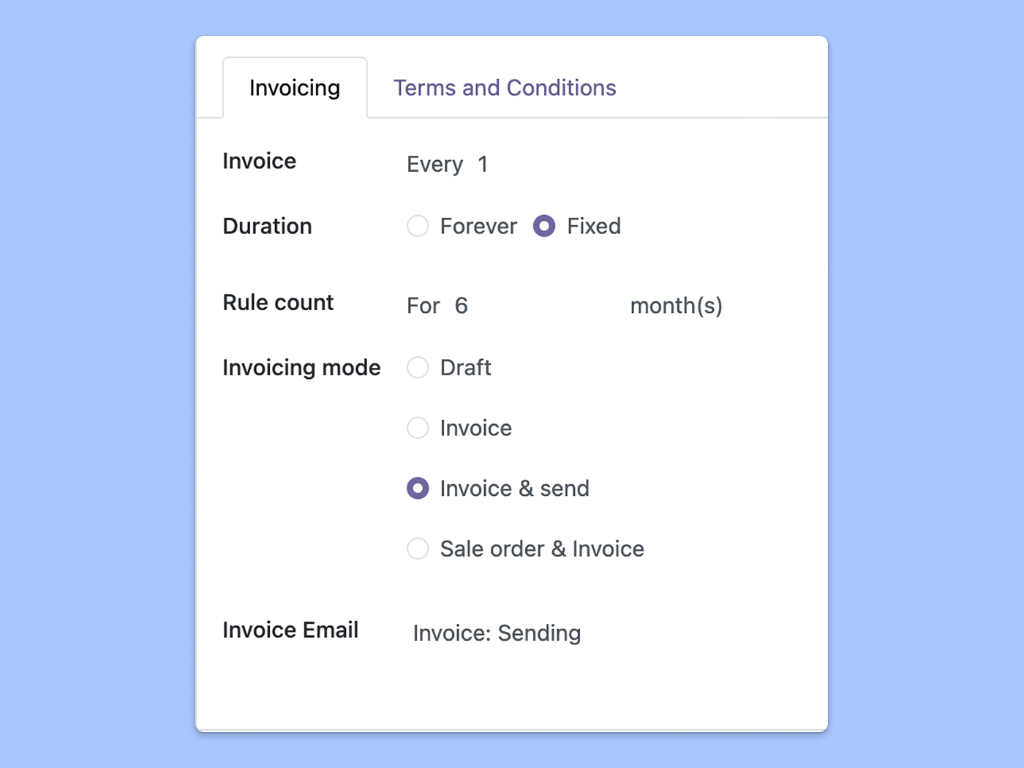Click empty tab bar right of Terms and Conditions
This screenshot has height=768, width=1024.
pos(728,88)
